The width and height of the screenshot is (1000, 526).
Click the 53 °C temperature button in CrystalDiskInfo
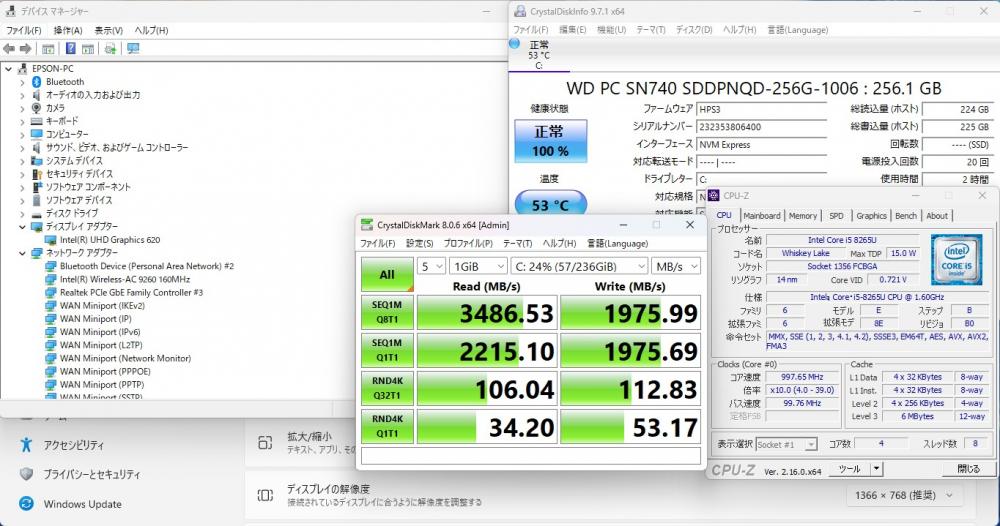tap(550, 205)
